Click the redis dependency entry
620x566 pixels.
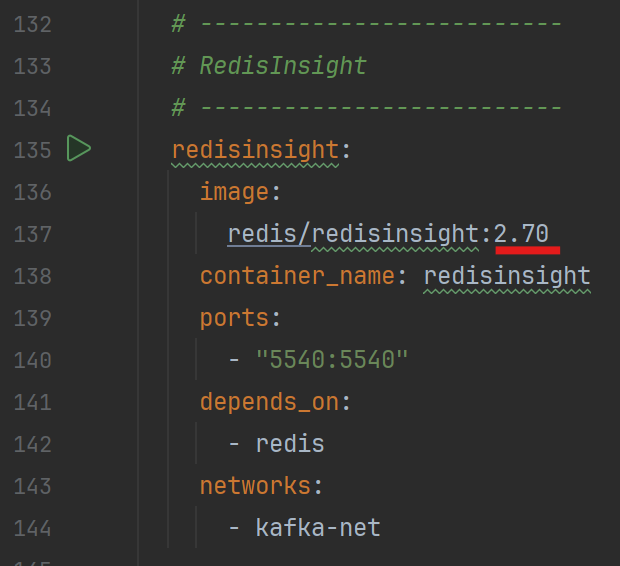coord(290,444)
